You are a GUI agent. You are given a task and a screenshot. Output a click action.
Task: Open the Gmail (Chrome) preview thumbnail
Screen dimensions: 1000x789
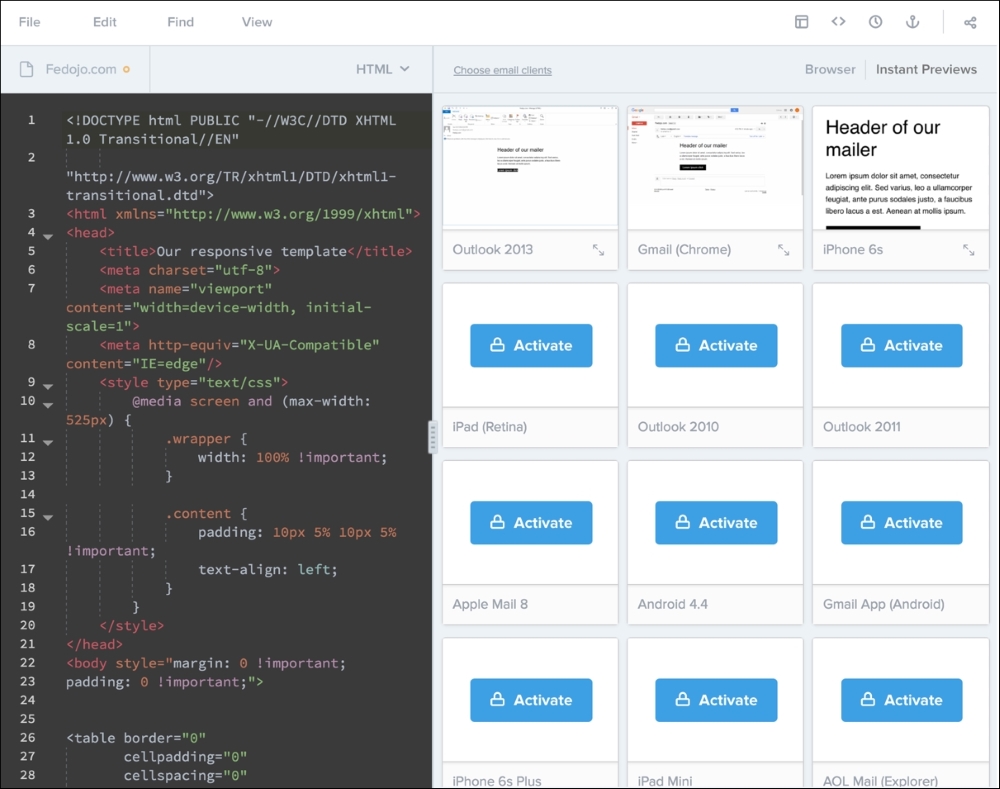click(715, 167)
